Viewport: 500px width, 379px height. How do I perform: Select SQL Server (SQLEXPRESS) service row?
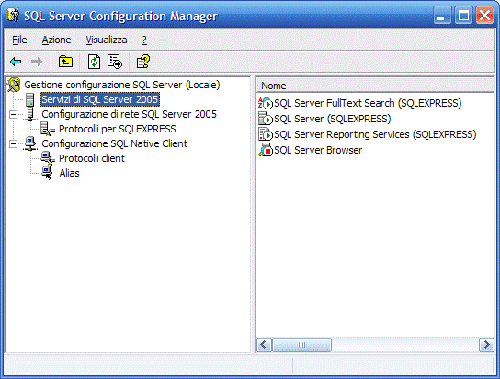click(x=332, y=119)
